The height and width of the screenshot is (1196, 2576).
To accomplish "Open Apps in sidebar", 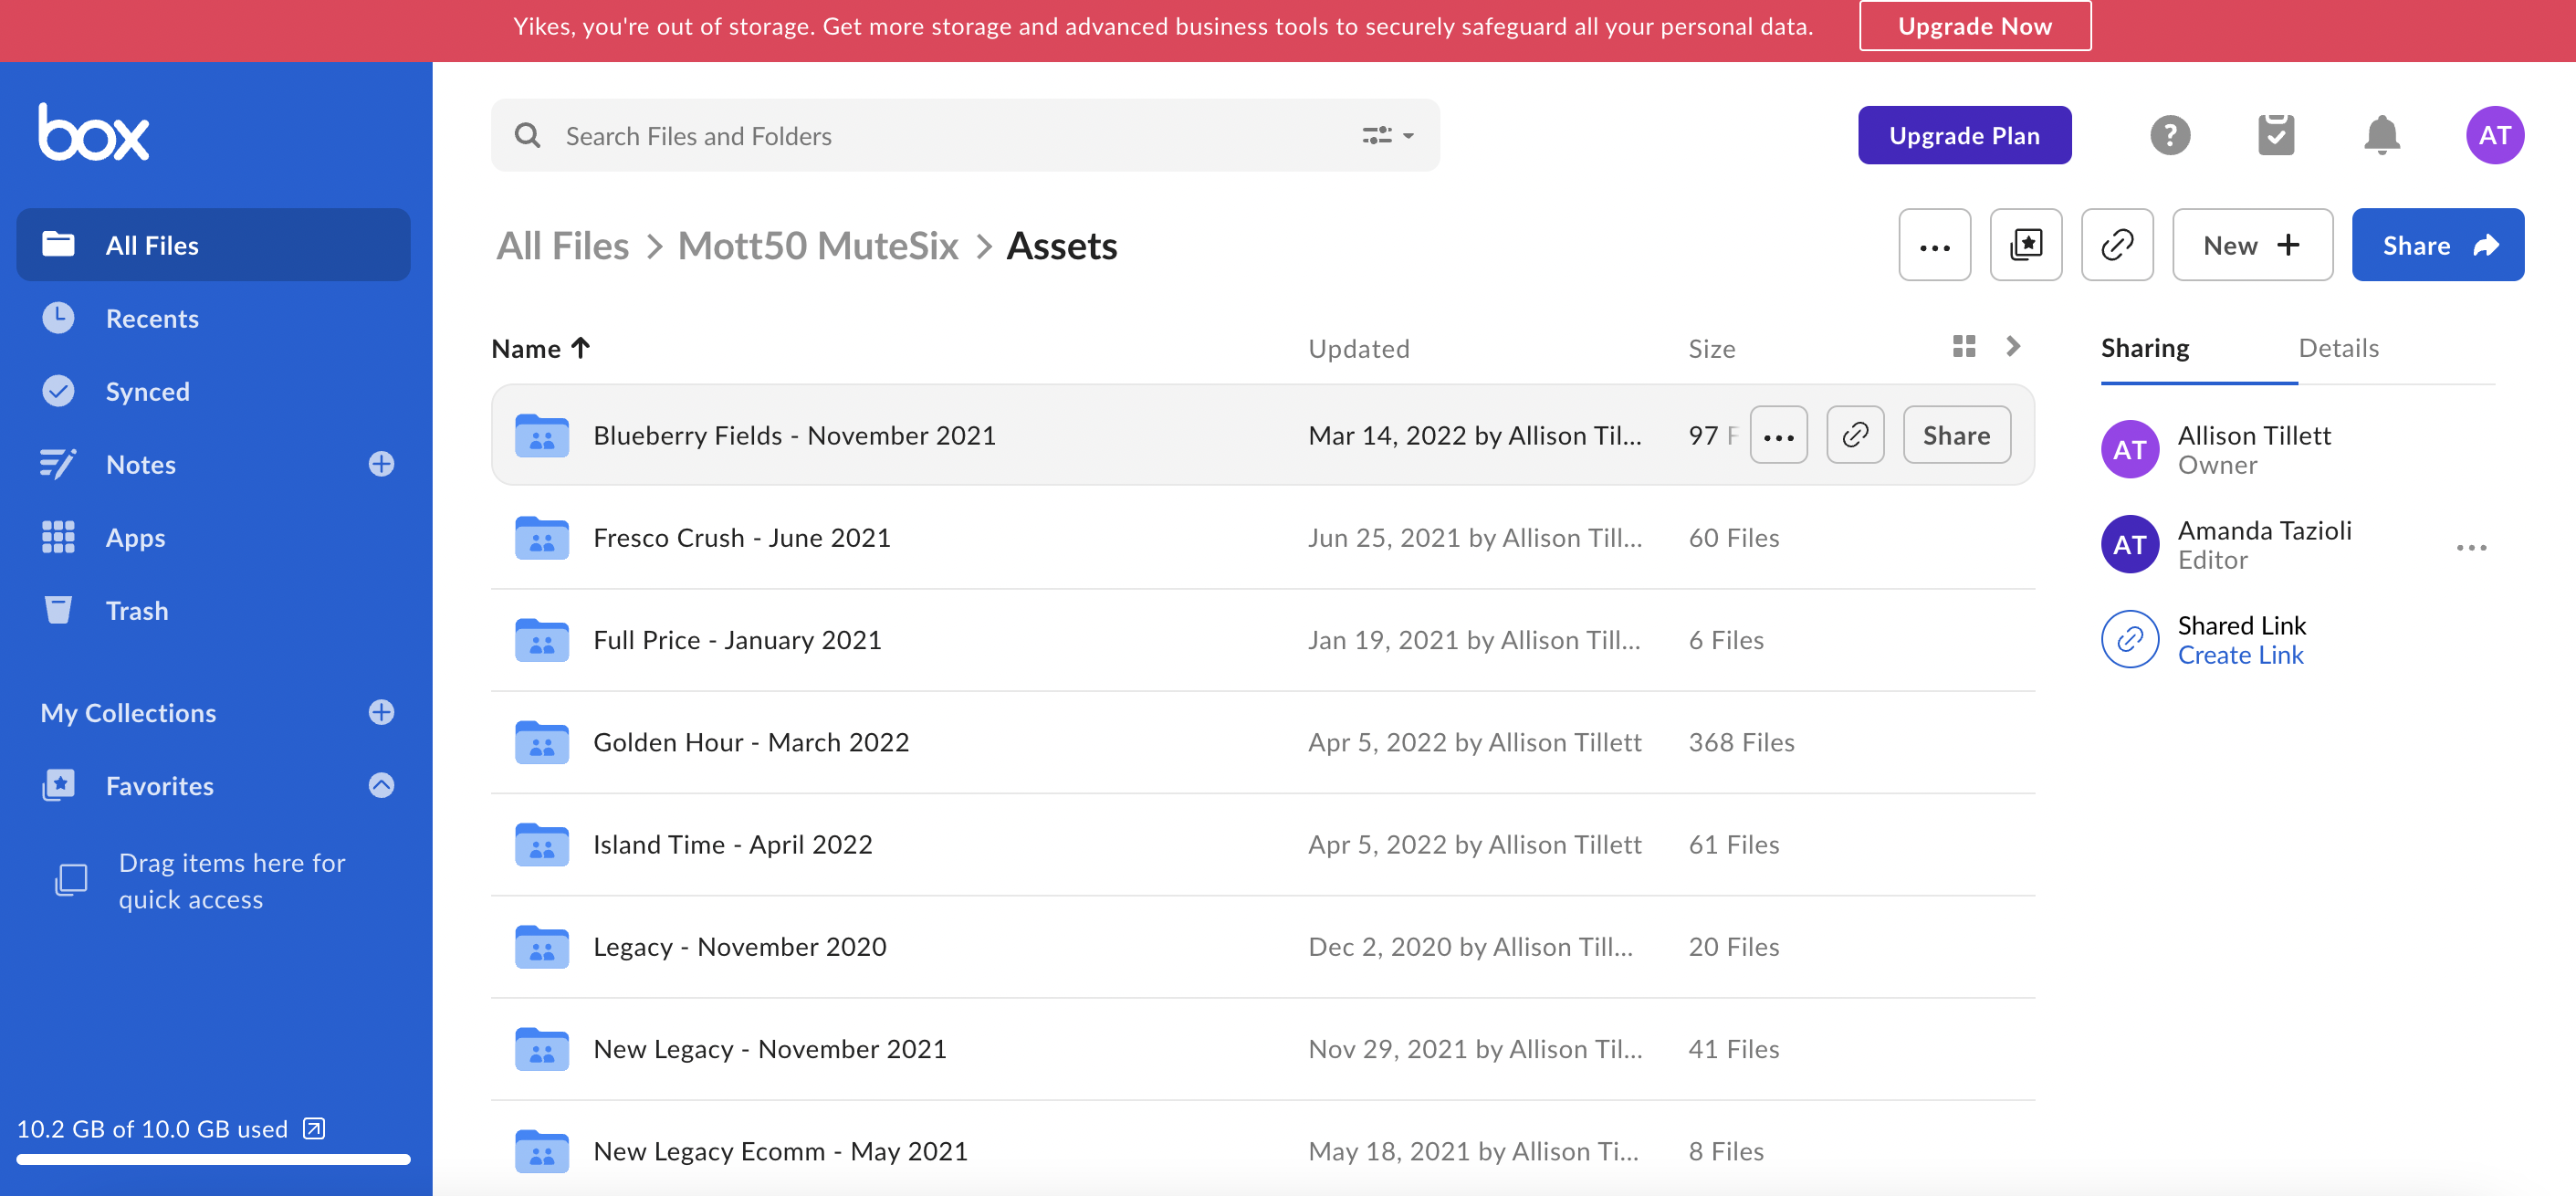I will click(x=213, y=537).
